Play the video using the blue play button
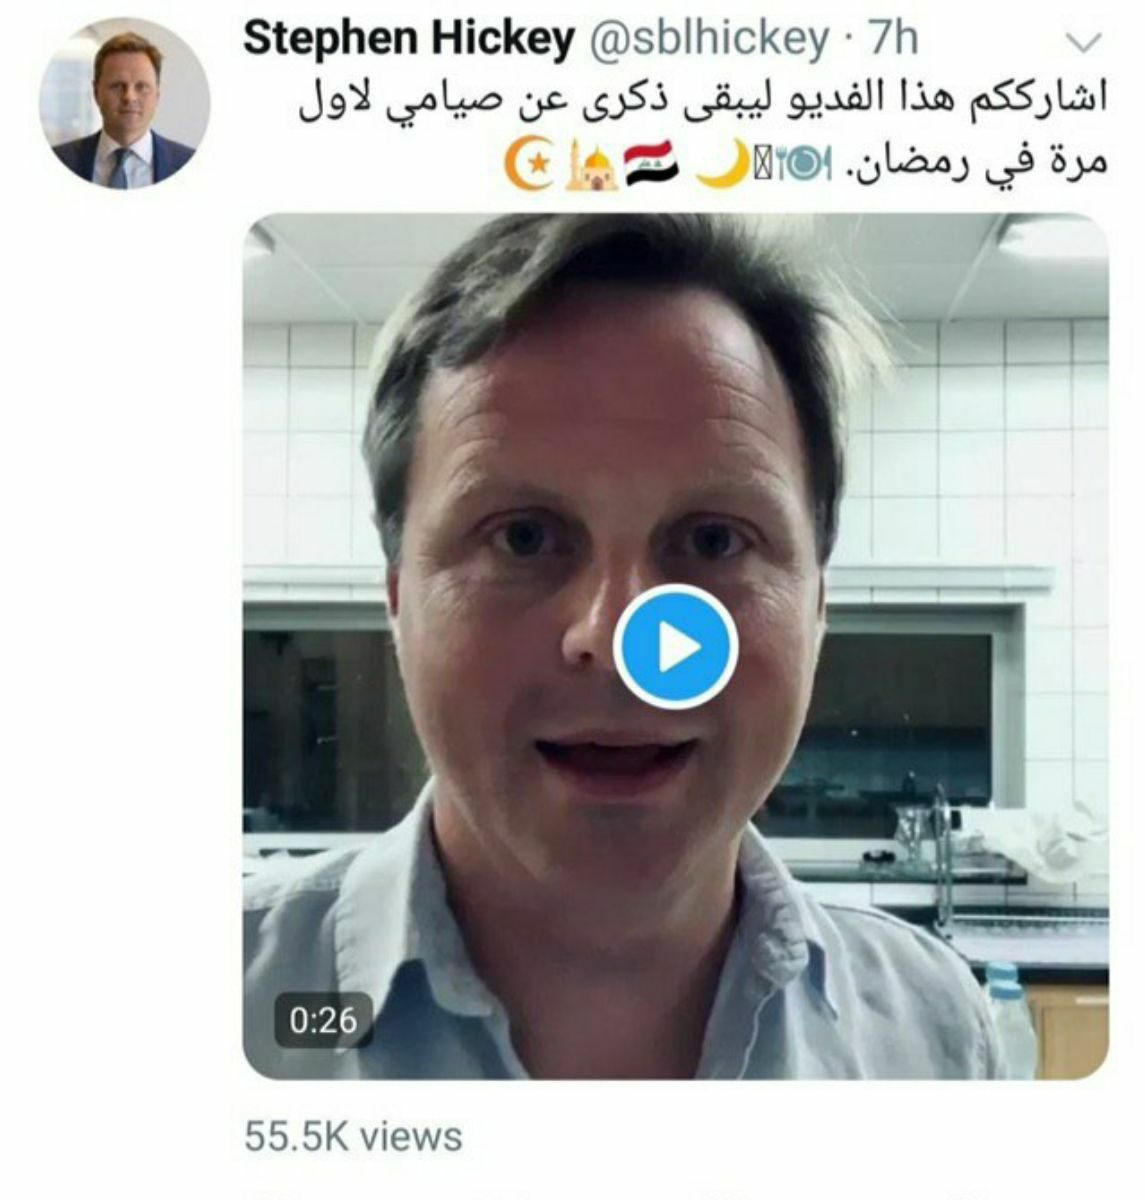This screenshot has width=1145, height=1200. pos(675,648)
